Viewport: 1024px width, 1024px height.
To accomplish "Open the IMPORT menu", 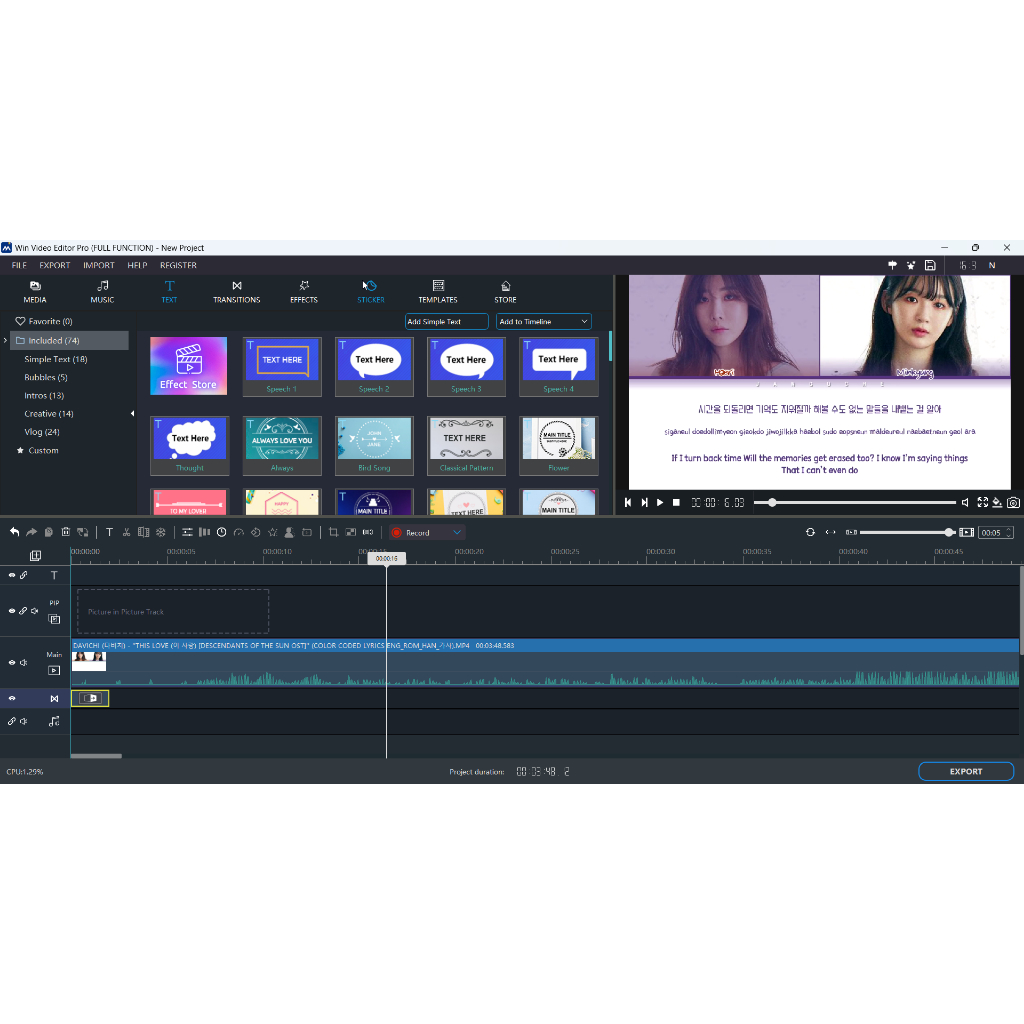I will [x=99, y=266].
